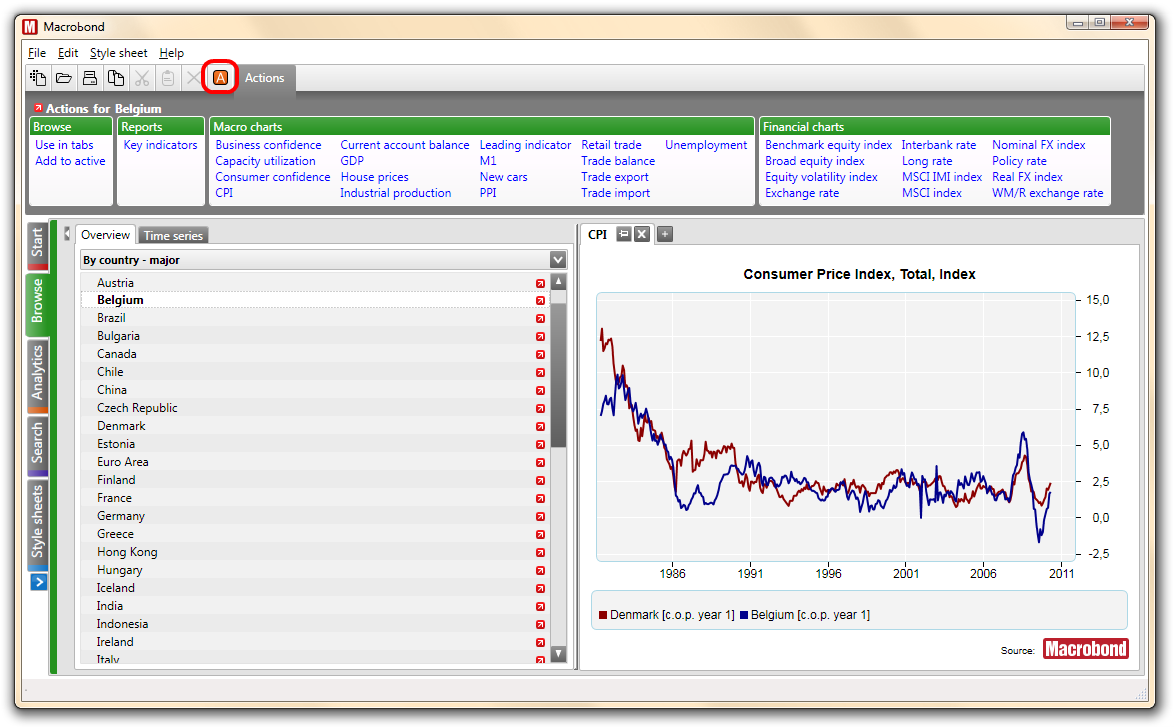The height and width of the screenshot is (727, 1174).
Task: Click the Macrobond source logo
Action: (x=1086, y=648)
